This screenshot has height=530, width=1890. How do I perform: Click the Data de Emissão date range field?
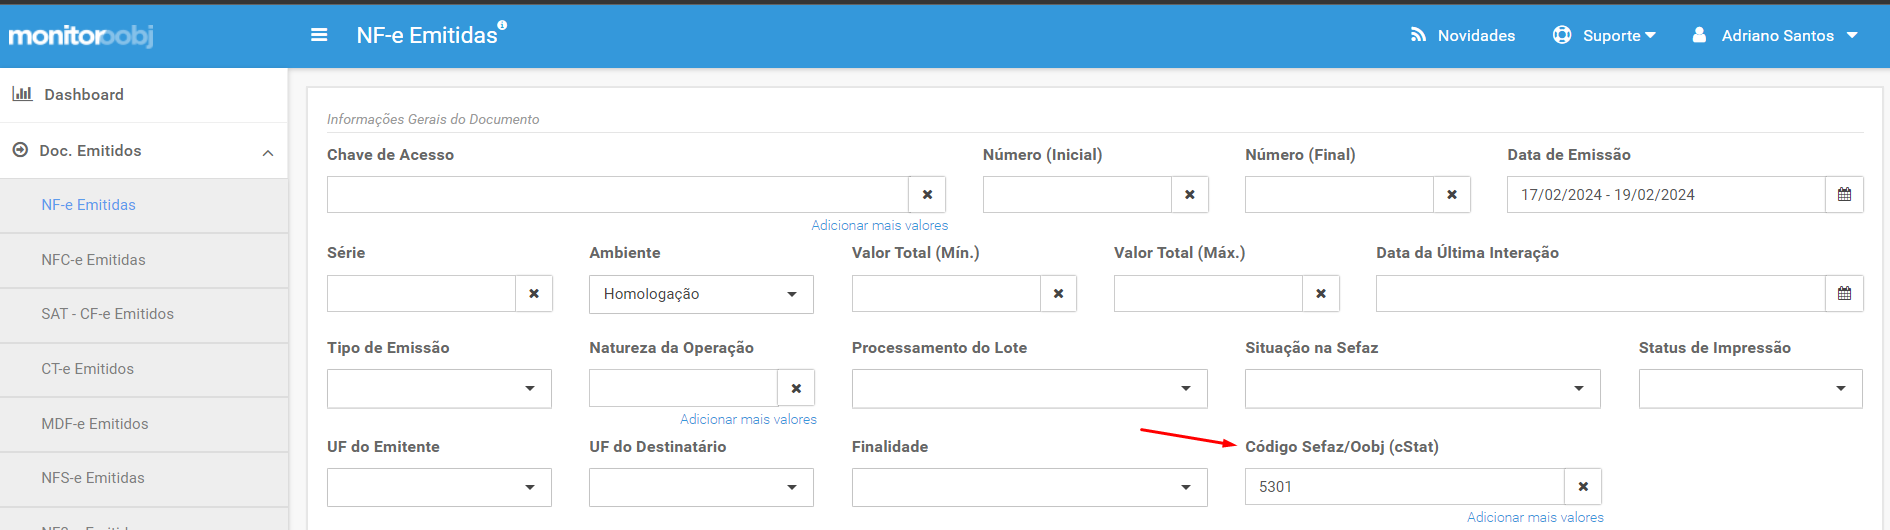1666,195
